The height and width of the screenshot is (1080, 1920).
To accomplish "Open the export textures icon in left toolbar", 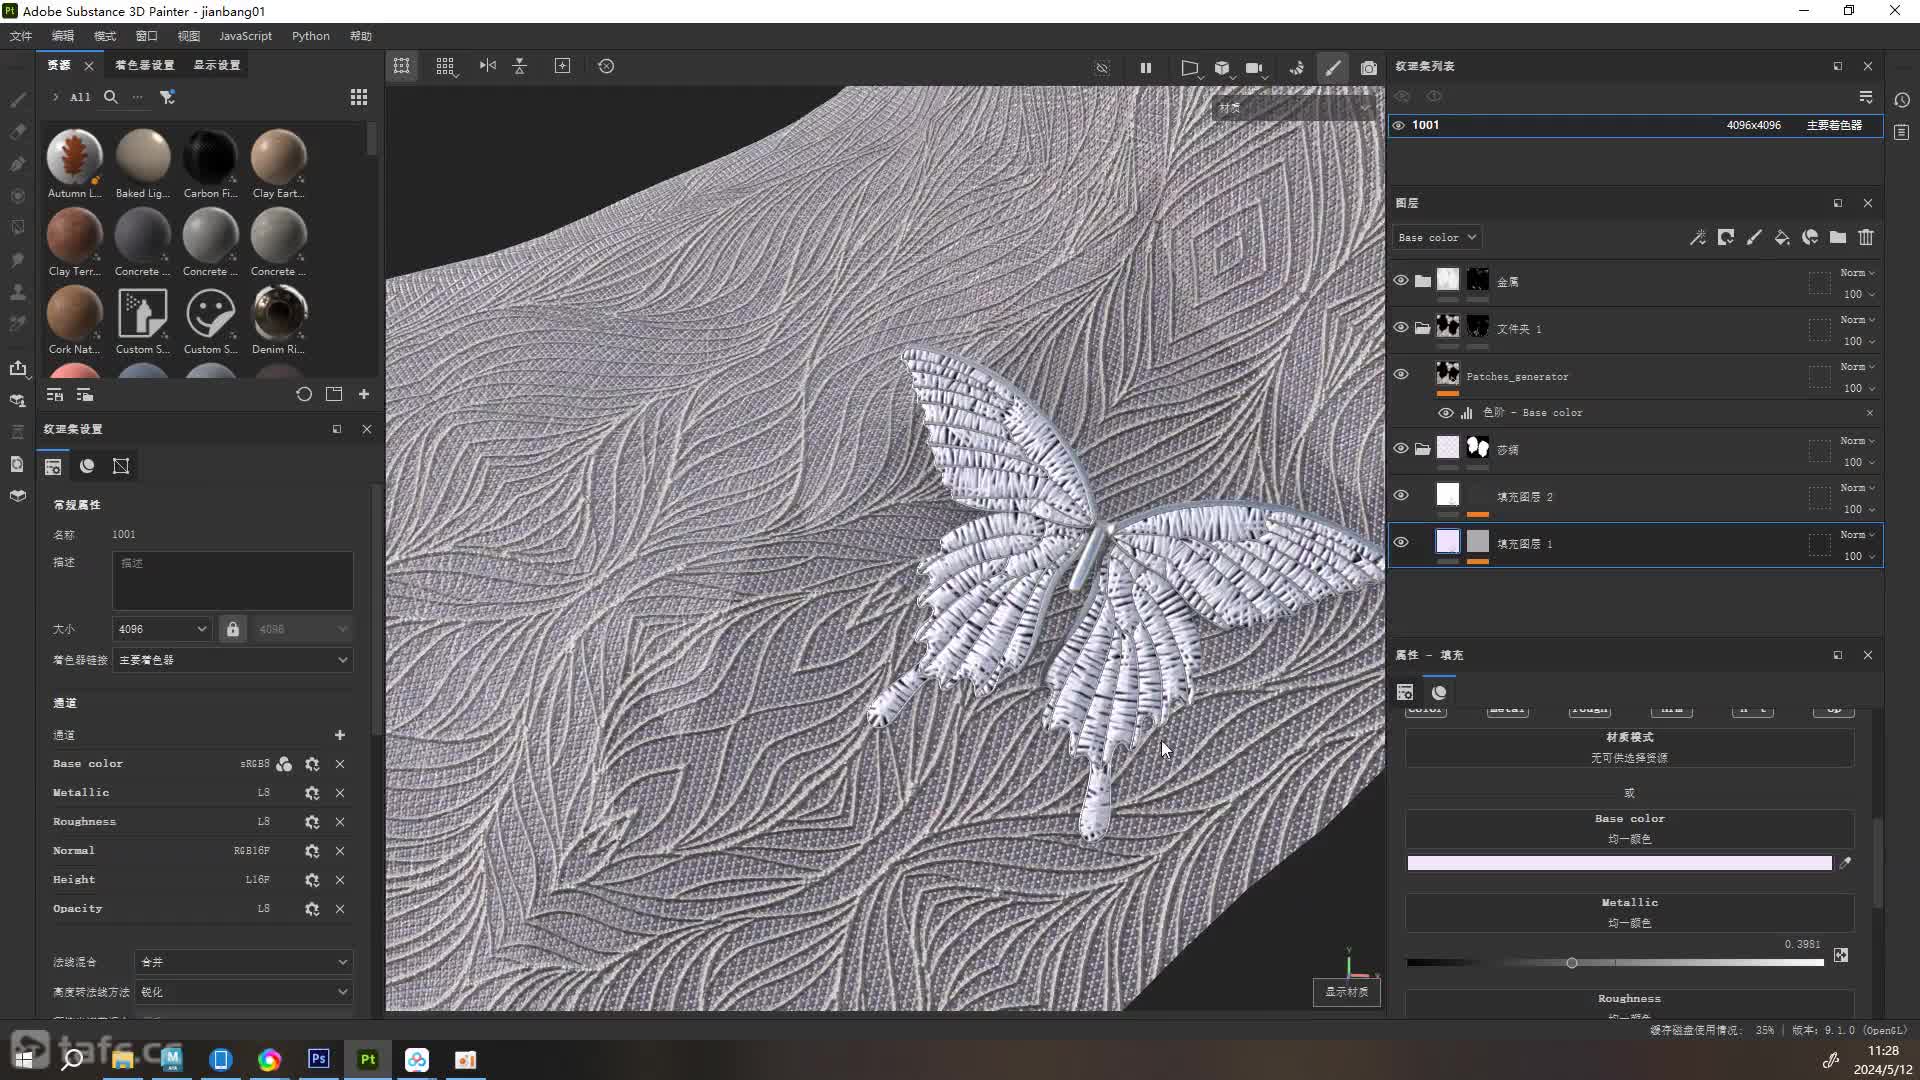I will [x=18, y=368].
